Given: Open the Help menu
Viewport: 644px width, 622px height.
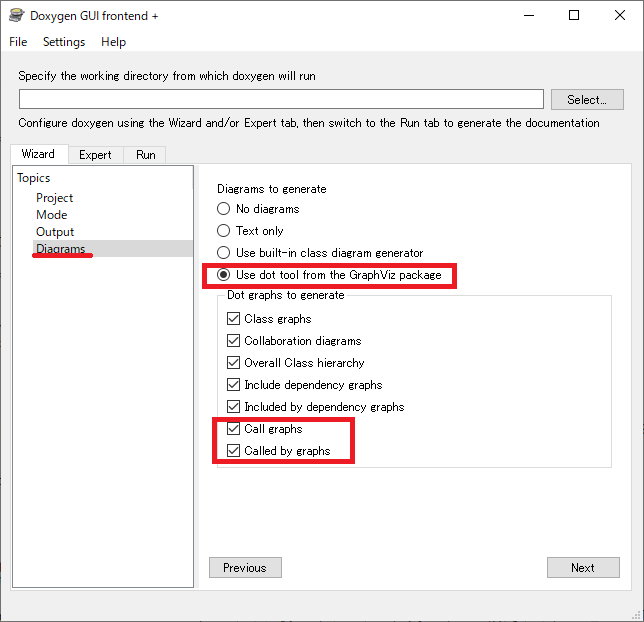Looking at the screenshot, I should 114,42.
